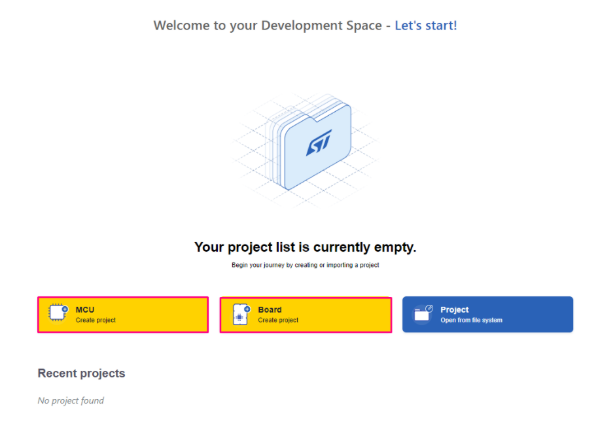Viewport: 612px width, 438px height.
Task: Click the MCU chip icon
Action: [x=58, y=312]
